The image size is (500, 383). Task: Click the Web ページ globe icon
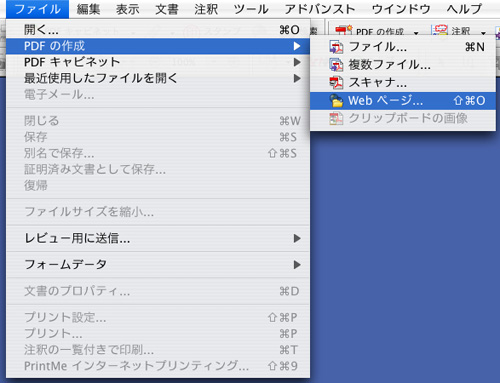[336, 101]
